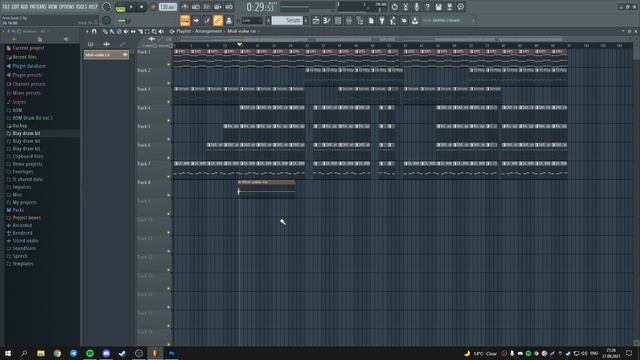This screenshot has height=360, width=640.
Task: Open the plugin picker plug icon
Action: (x=382, y=20)
